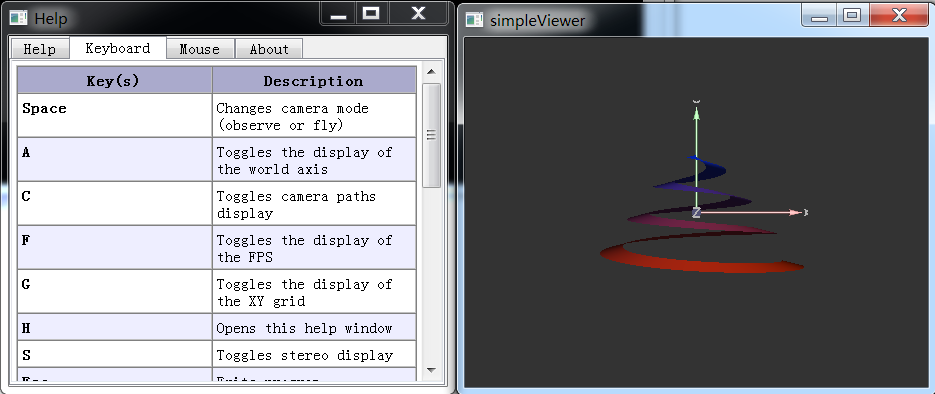Screen dimensions: 935x394
Task: Click the Z axis label in viewer
Action: 696,213
